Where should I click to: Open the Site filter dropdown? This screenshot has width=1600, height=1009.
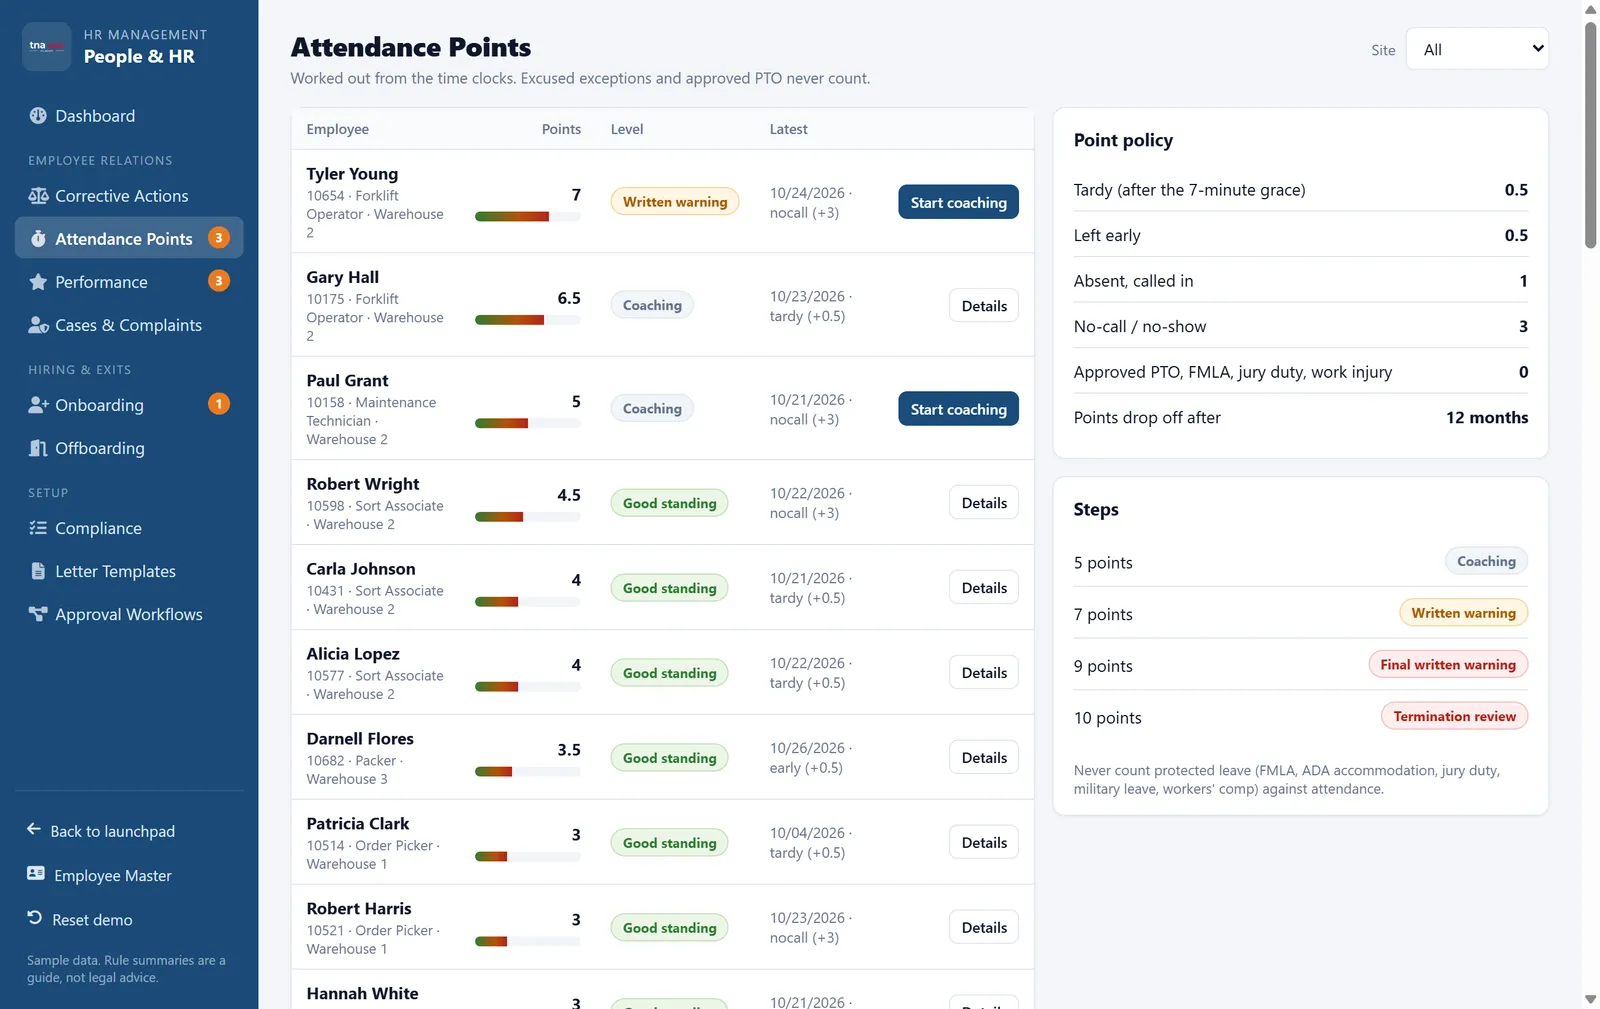click(1477, 49)
